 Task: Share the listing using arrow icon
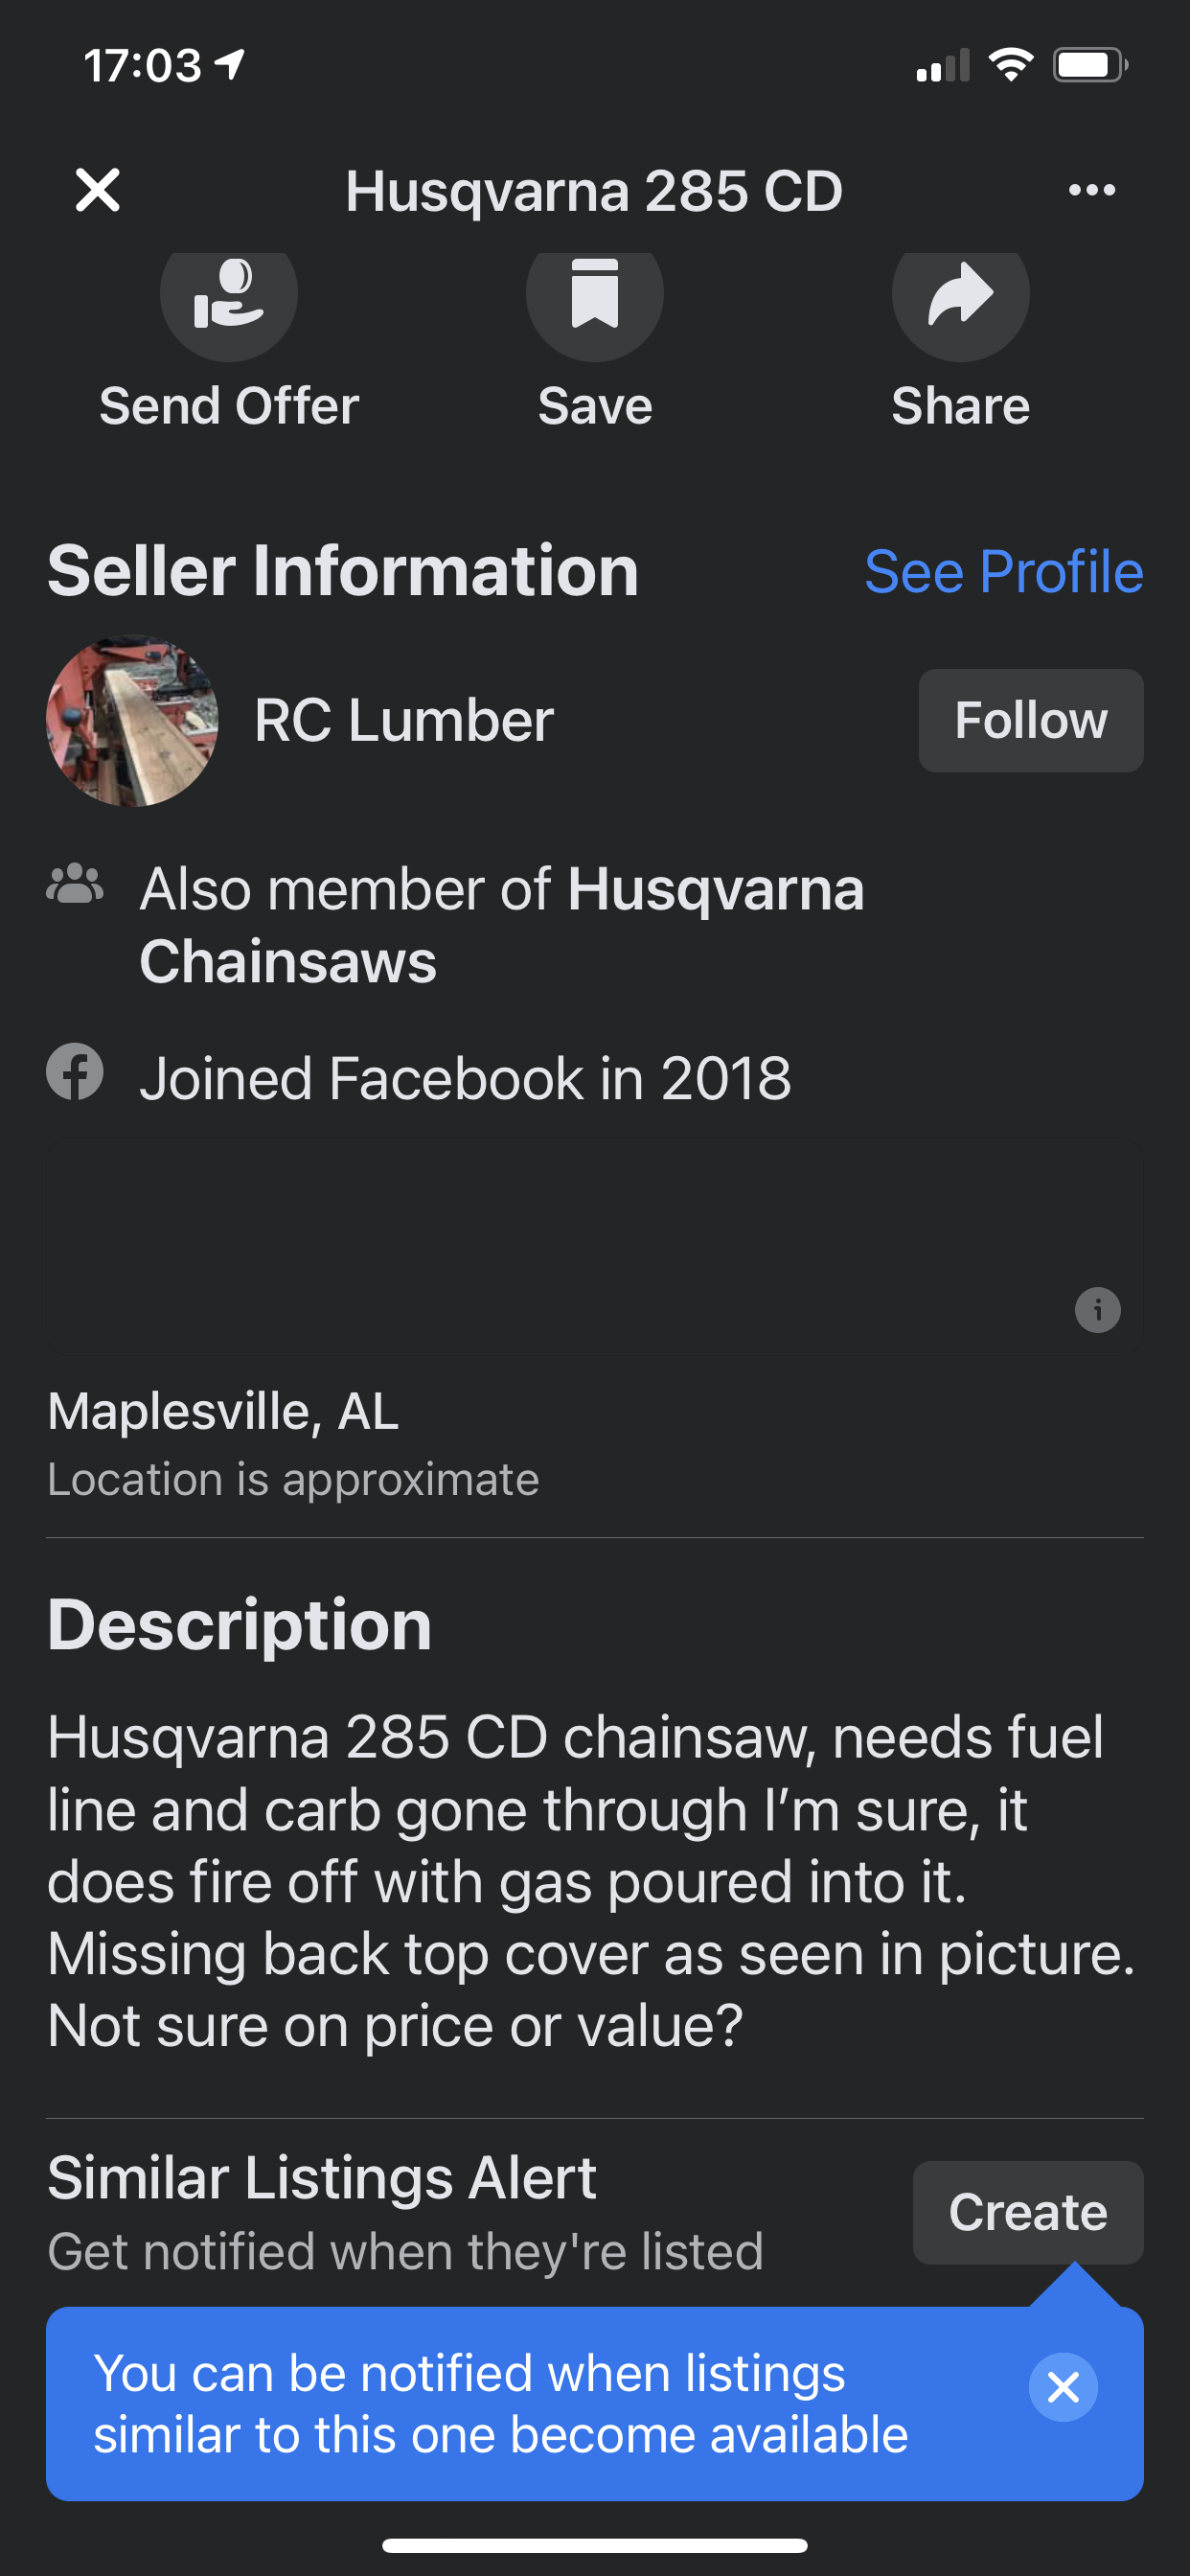coord(960,297)
